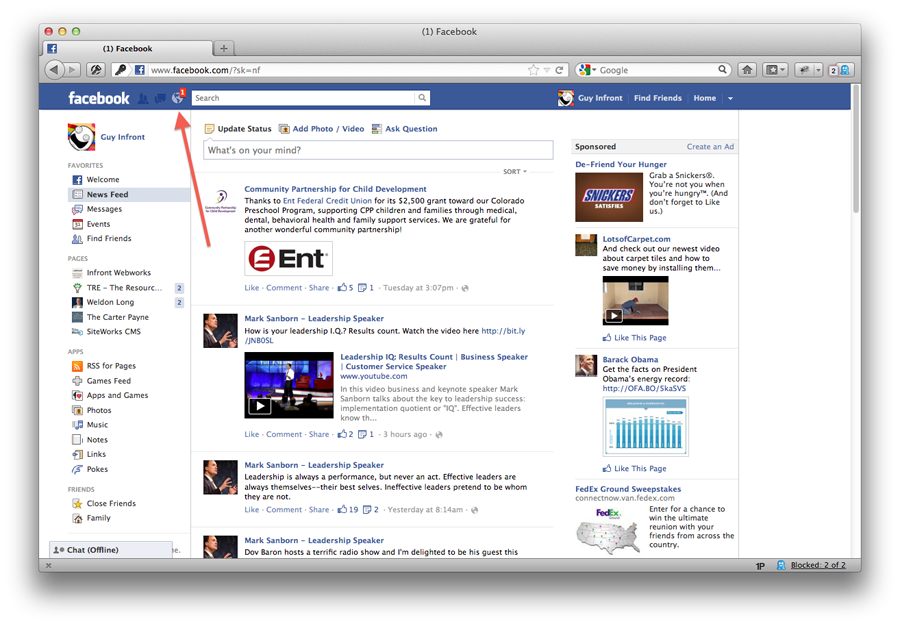Image resolution: width=900 pixels, height=626 pixels.
Task: Select the (1) Facebook browser tab
Action: [x=127, y=49]
